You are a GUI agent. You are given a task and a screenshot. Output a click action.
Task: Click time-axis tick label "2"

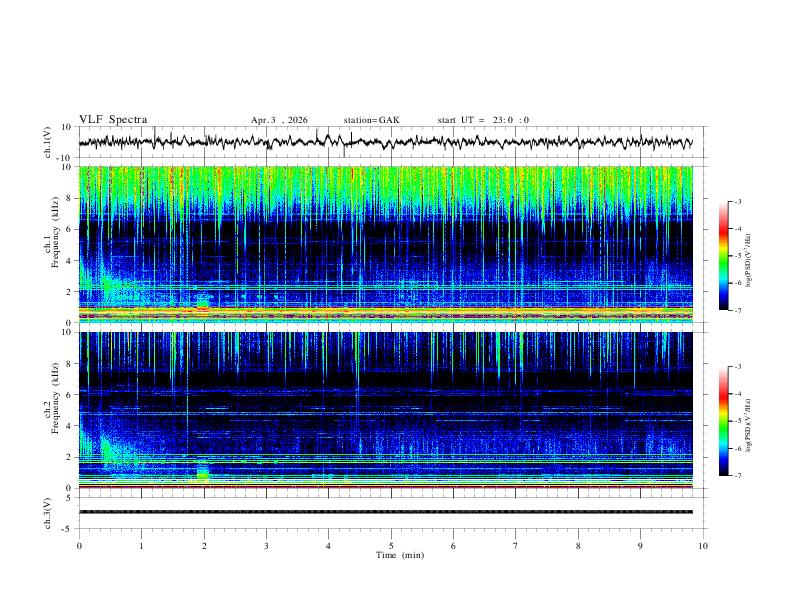[x=204, y=546]
